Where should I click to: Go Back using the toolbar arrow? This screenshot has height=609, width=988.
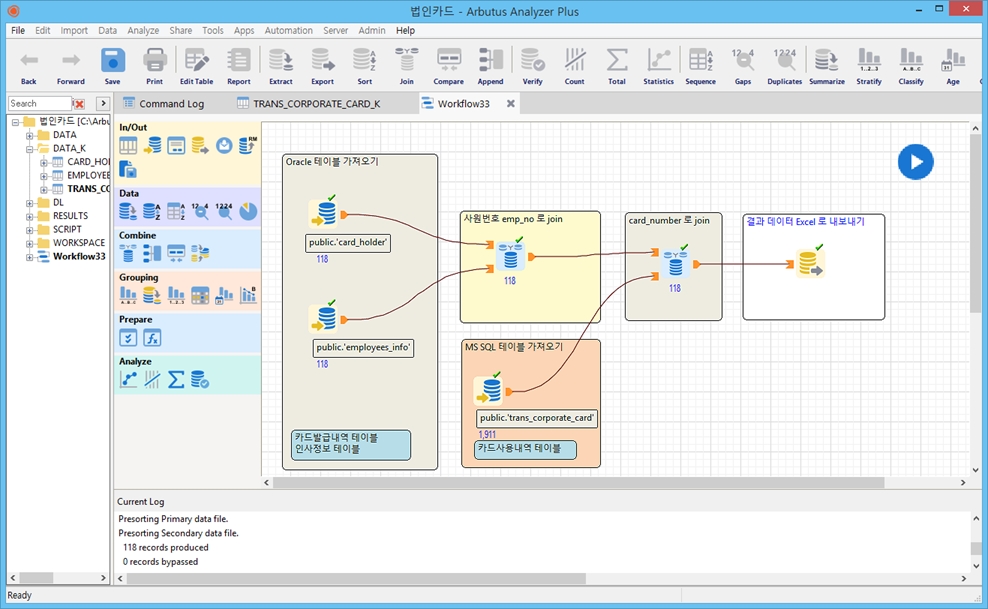(29, 60)
